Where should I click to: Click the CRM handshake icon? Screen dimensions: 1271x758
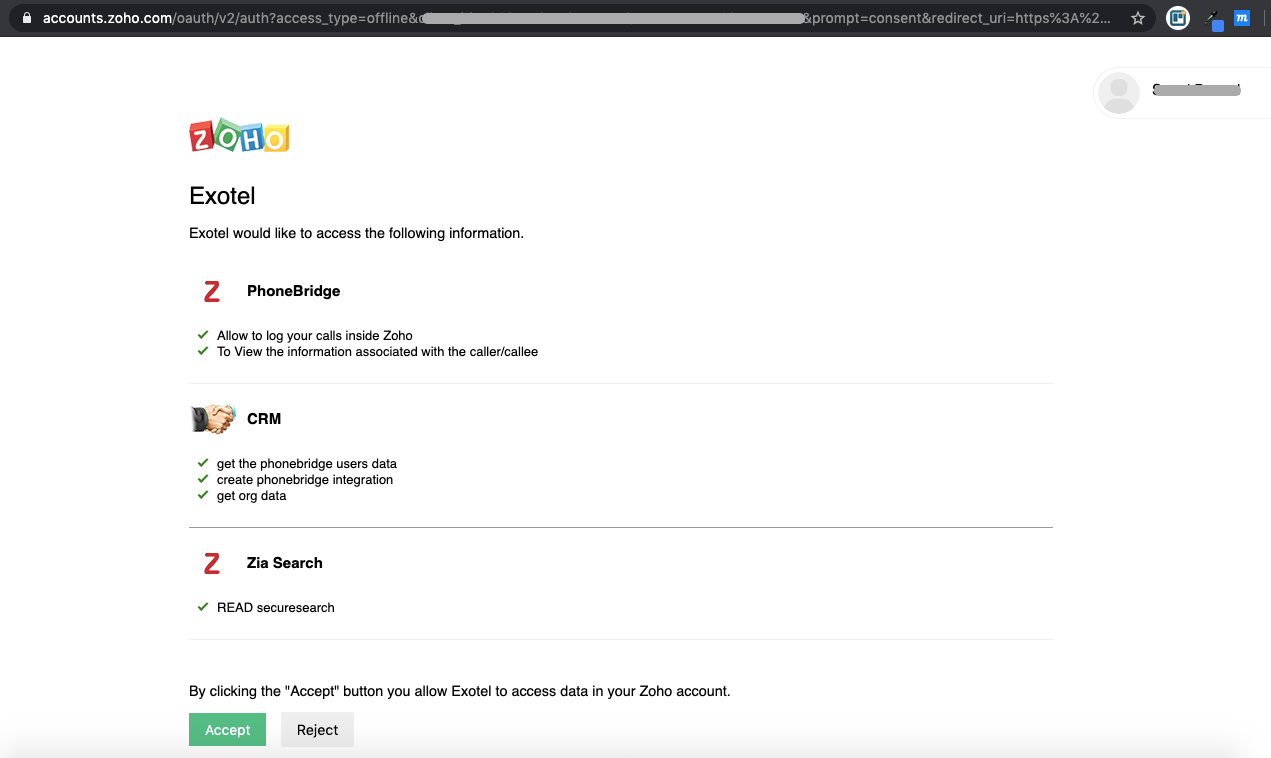tap(212, 419)
